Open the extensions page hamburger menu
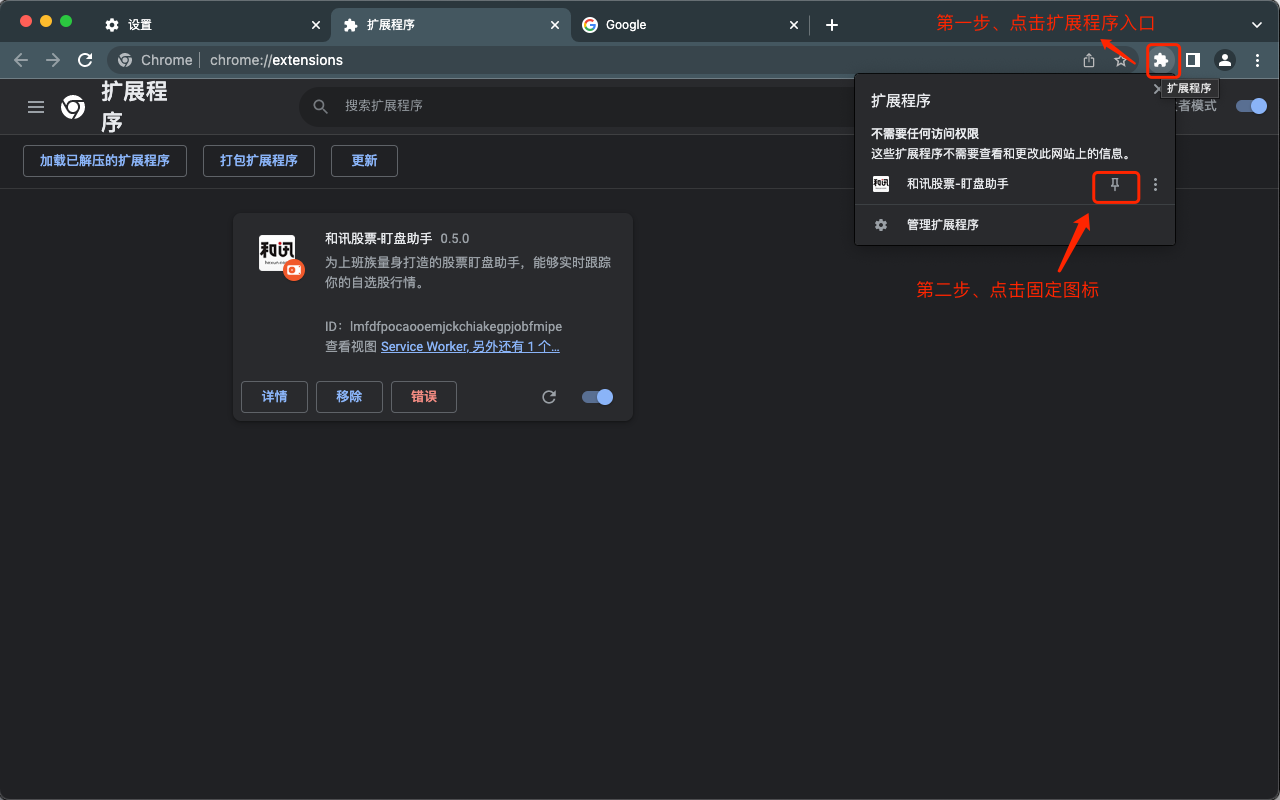 36,107
